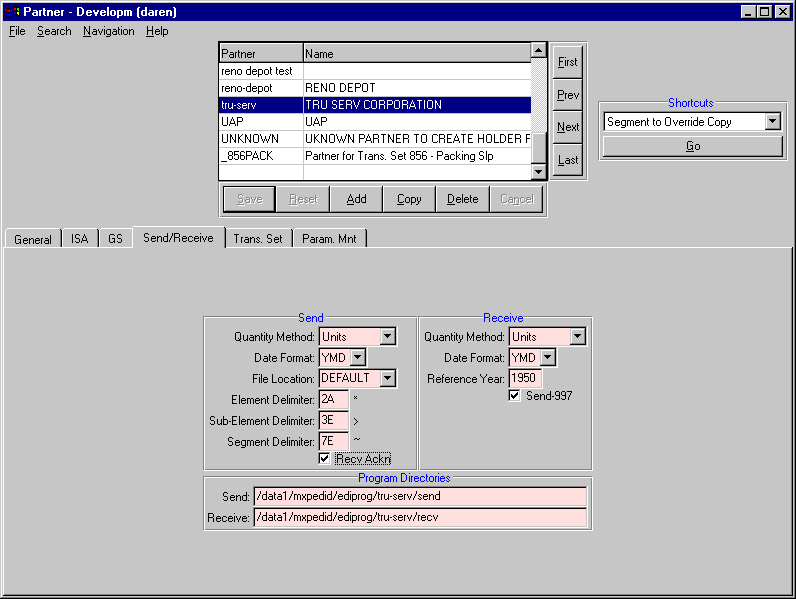Viewport: 796px width, 599px height.
Task: Go to the Last partner record
Action: 567,160
